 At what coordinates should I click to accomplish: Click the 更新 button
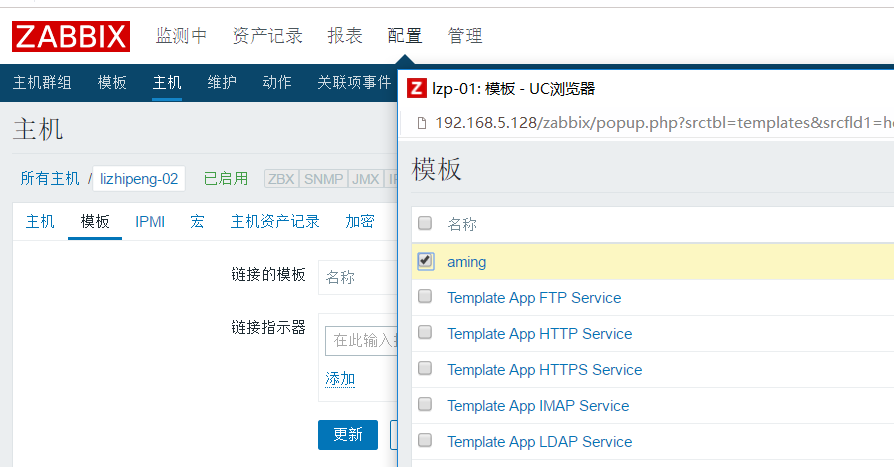348,435
